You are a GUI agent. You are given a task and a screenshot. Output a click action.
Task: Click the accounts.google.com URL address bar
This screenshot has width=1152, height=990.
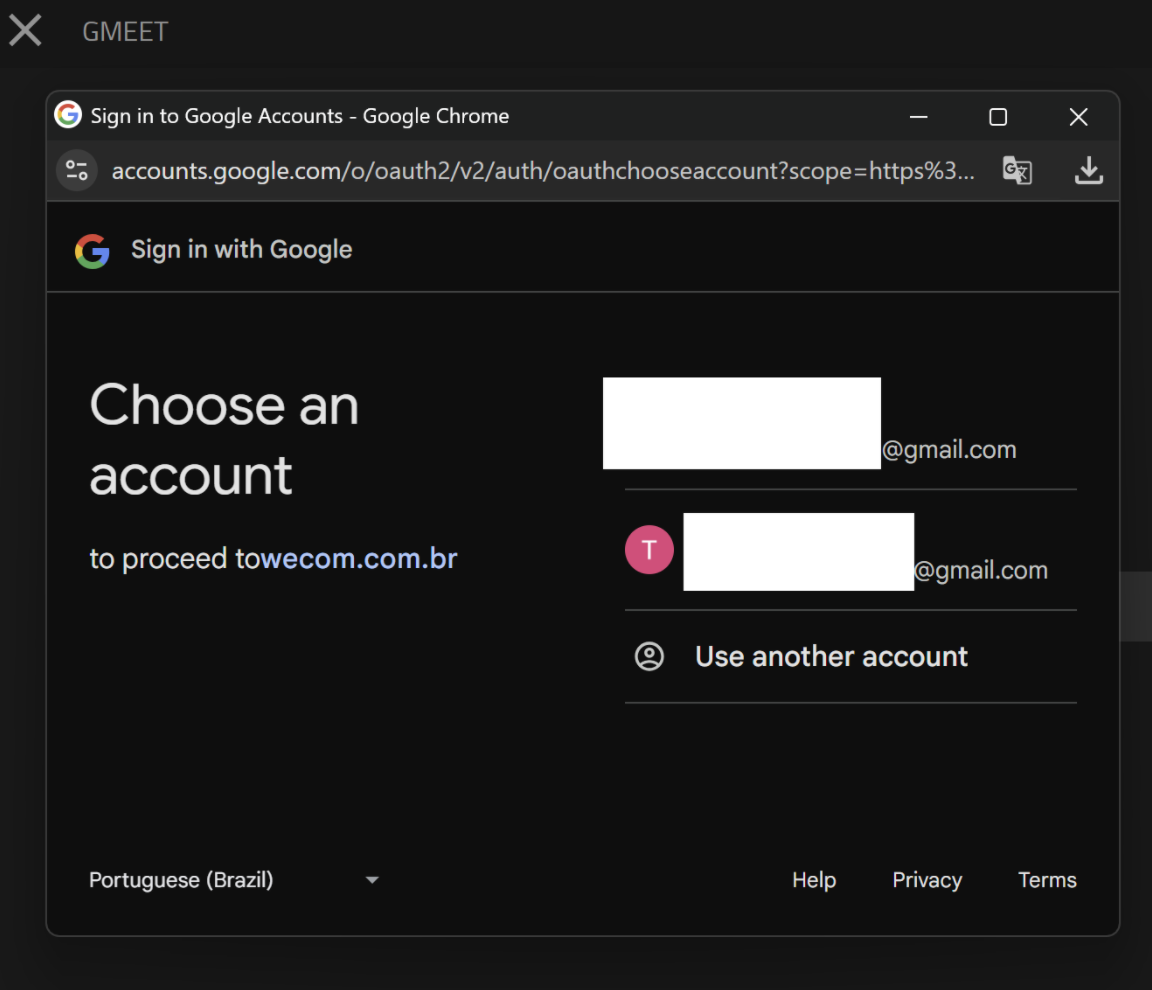(x=540, y=171)
